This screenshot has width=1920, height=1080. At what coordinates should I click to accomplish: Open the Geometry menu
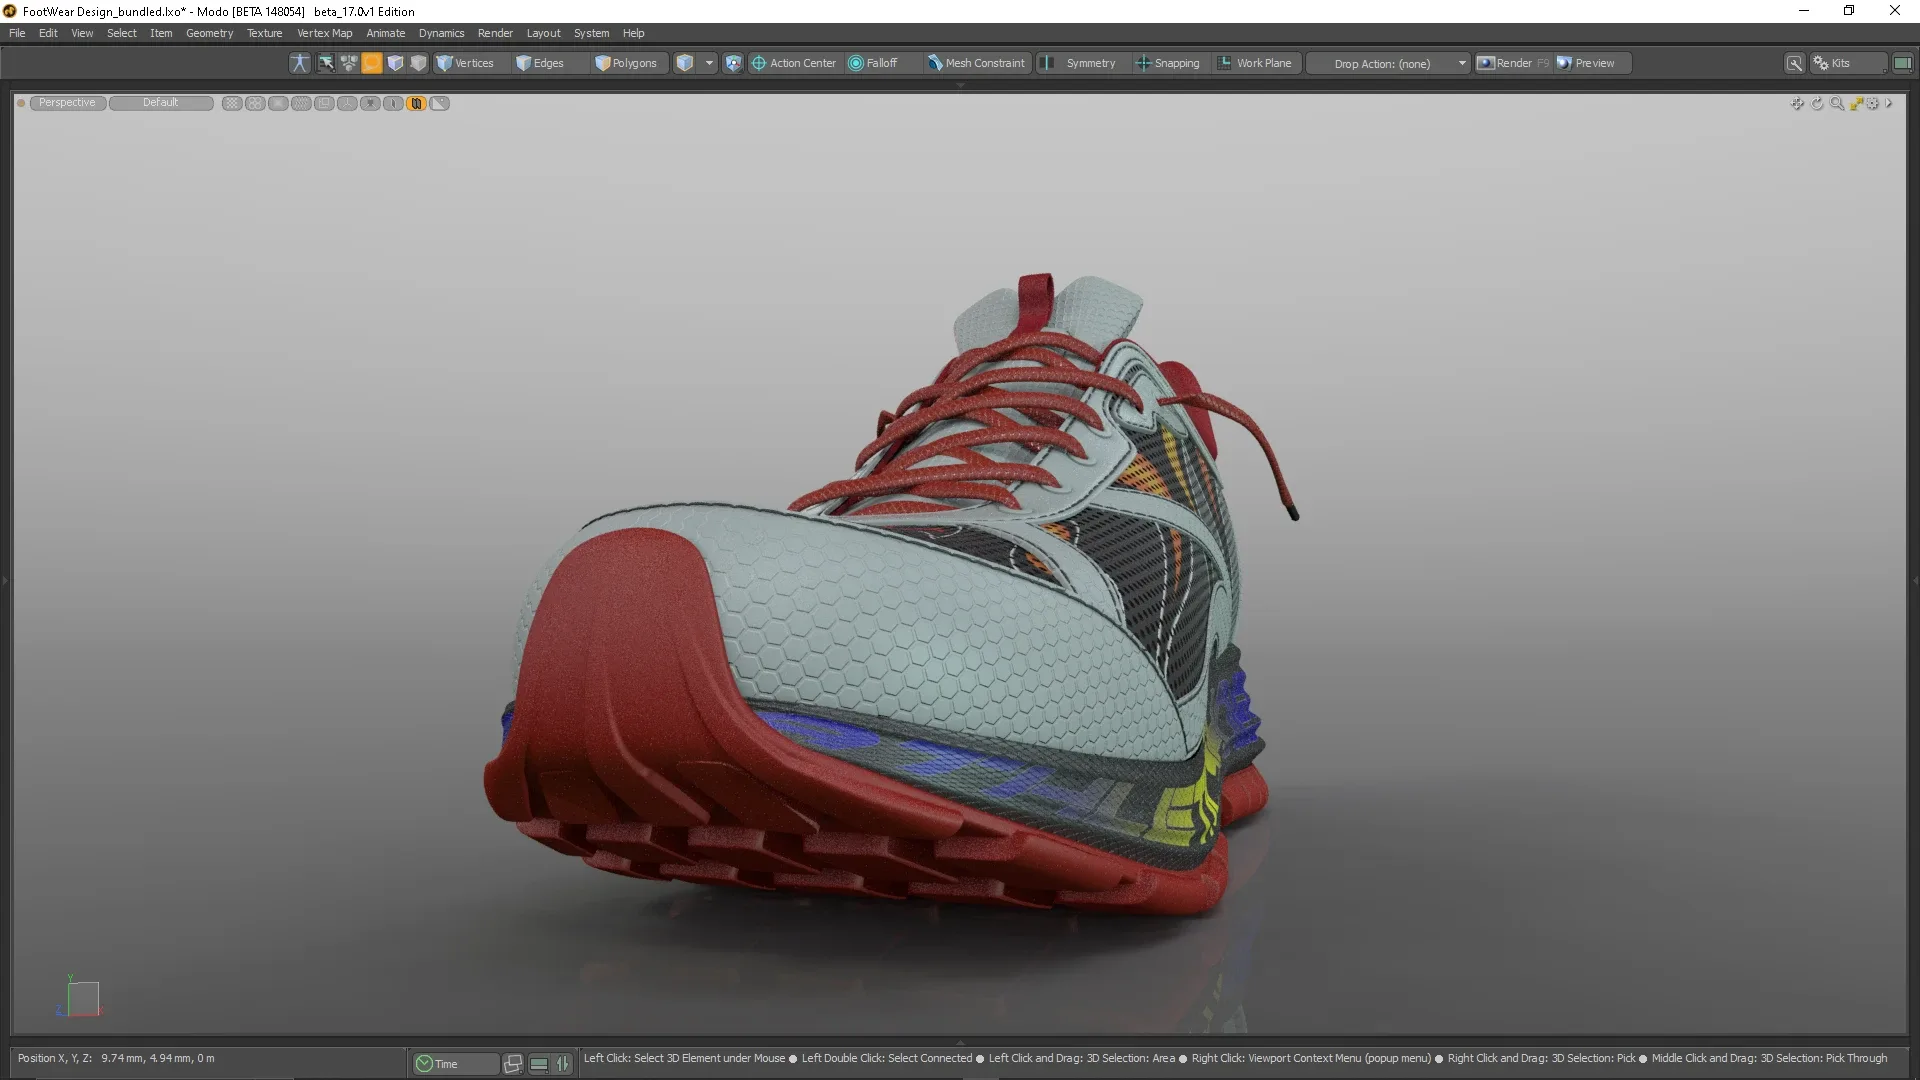(209, 33)
